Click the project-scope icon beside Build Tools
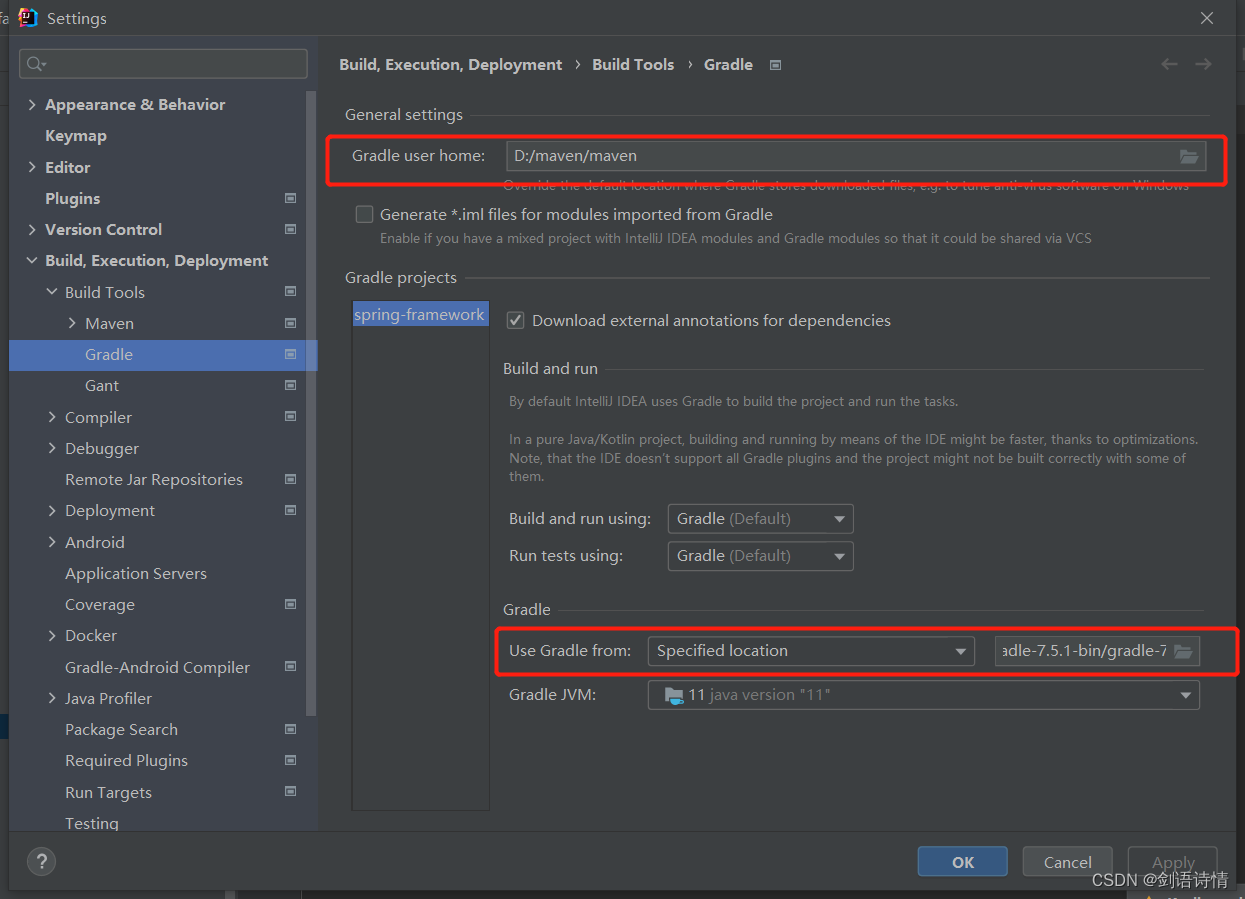 point(290,292)
